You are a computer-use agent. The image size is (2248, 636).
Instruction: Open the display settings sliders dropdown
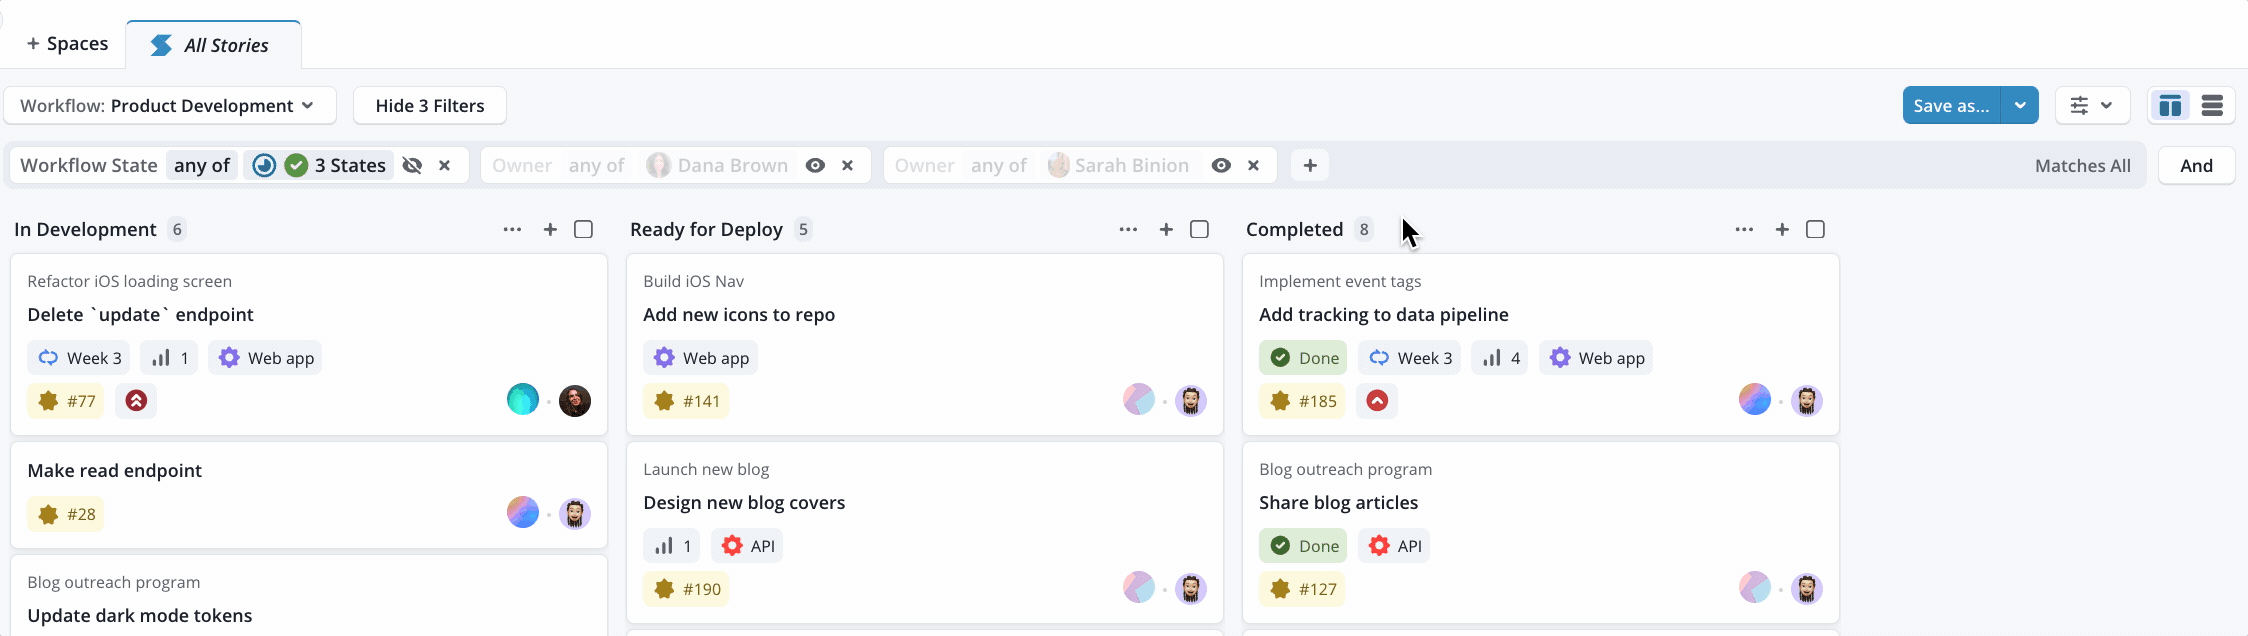pyautogui.click(x=2092, y=106)
